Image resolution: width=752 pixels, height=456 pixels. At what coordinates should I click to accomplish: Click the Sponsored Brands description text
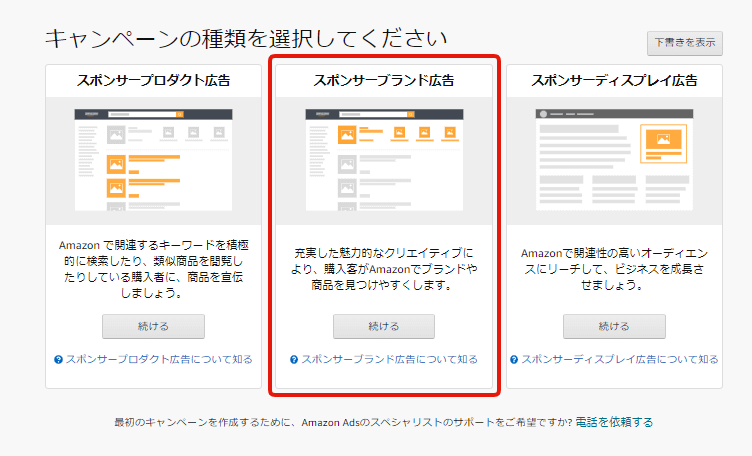(x=384, y=269)
